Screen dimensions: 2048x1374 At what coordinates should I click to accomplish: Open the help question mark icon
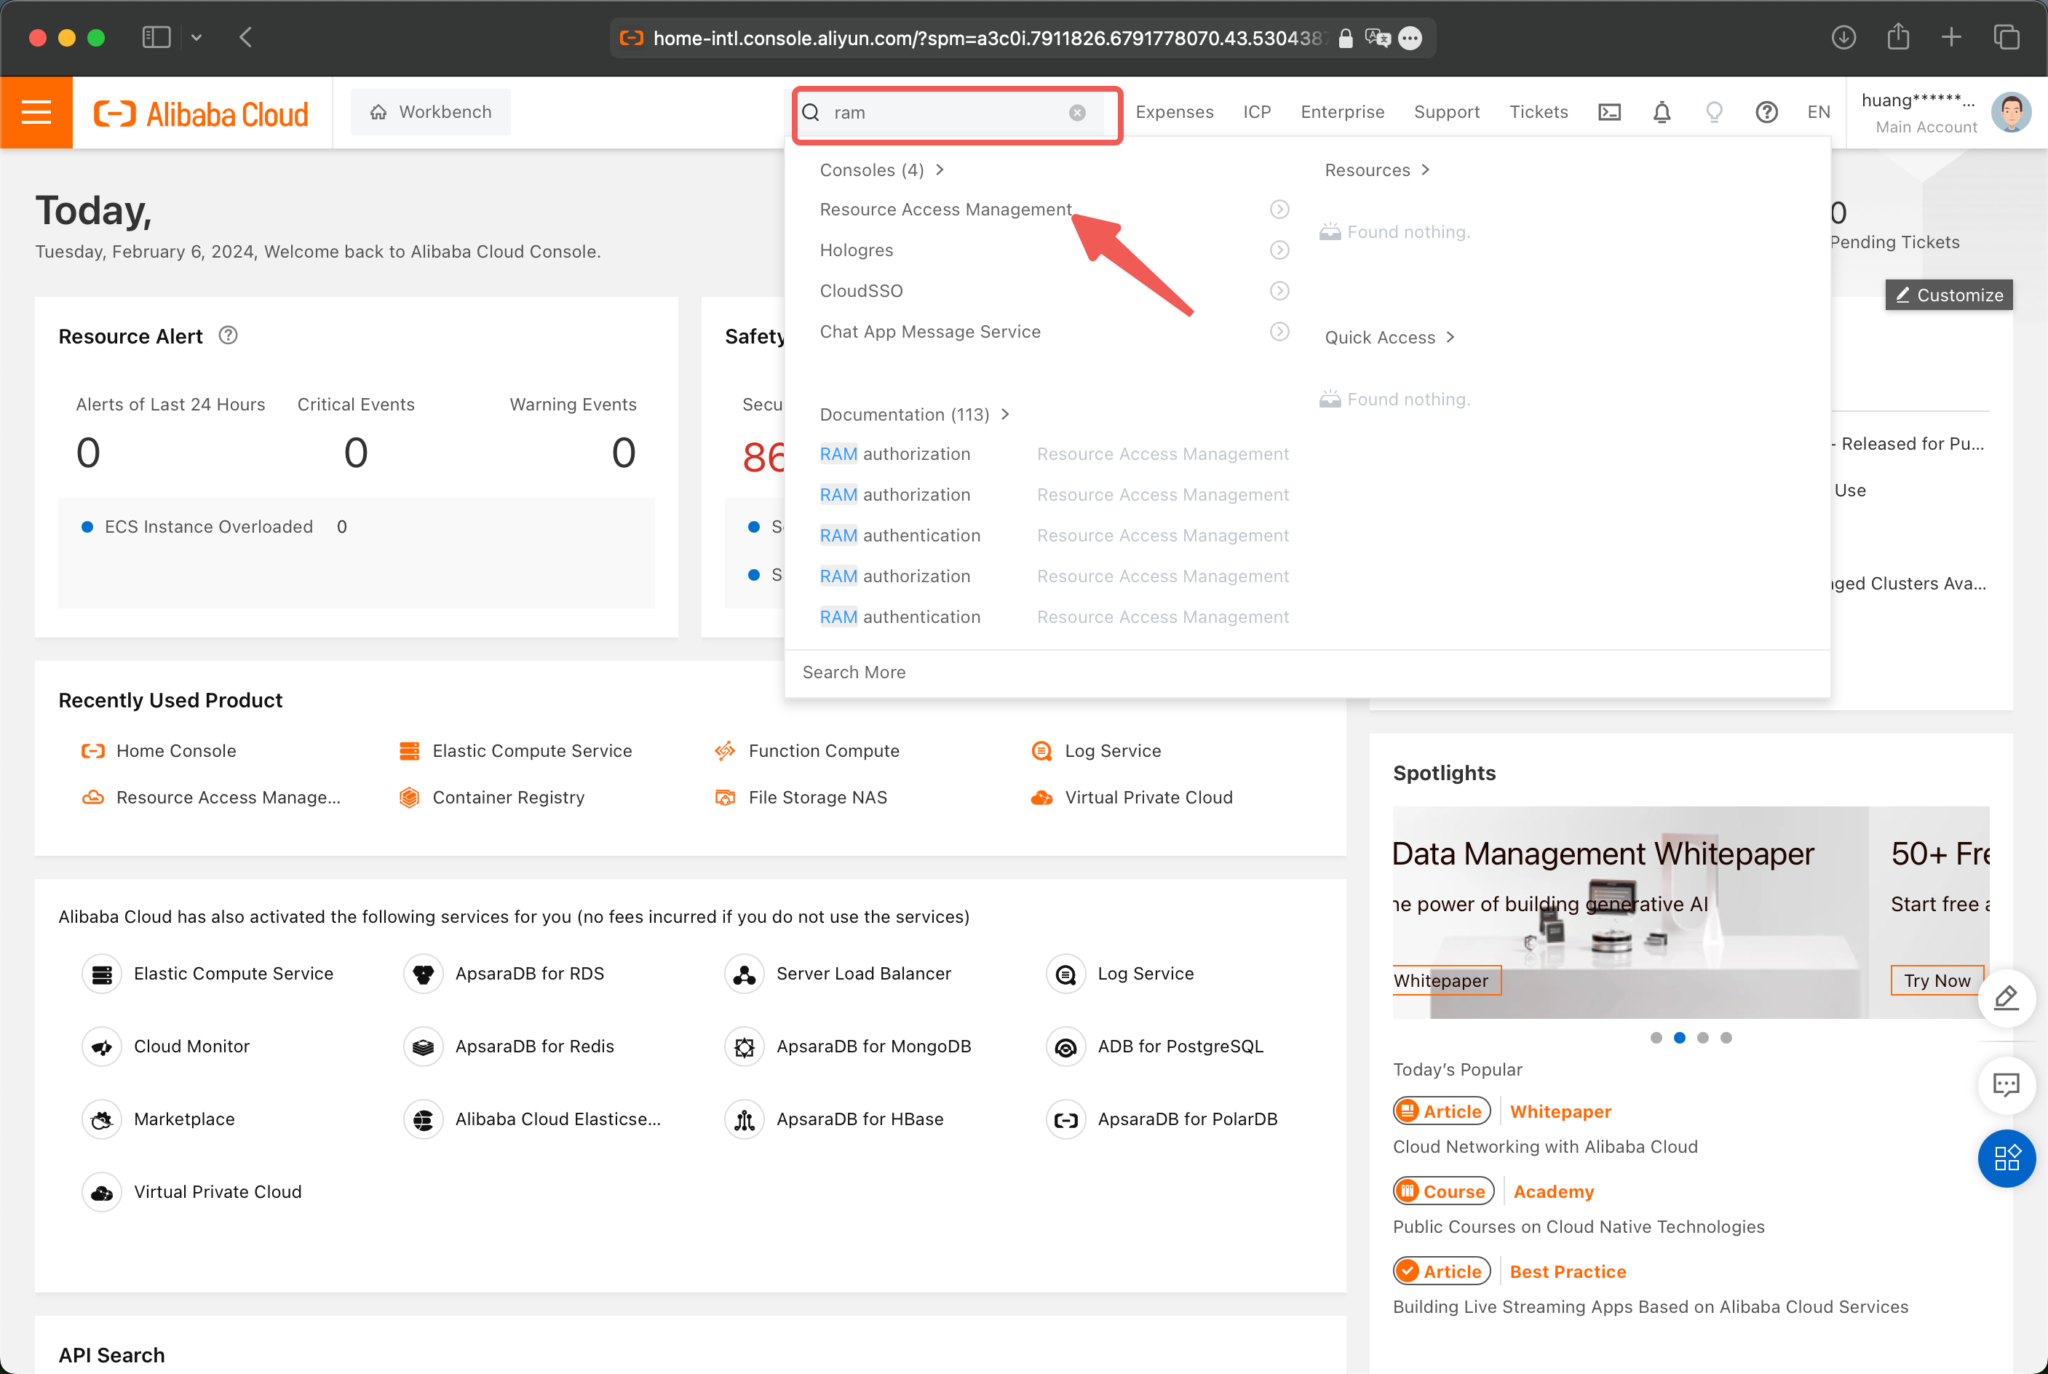click(x=1766, y=112)
